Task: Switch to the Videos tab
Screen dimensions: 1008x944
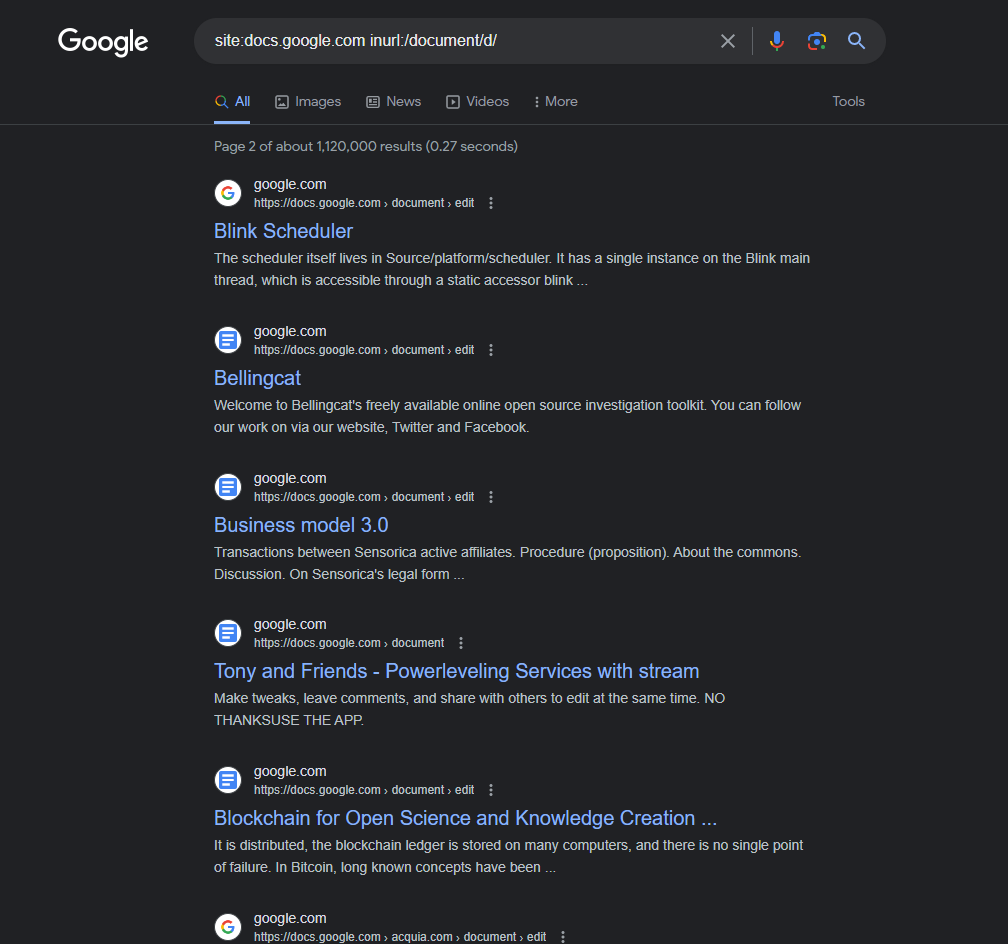Action: (x=477, y=101)
